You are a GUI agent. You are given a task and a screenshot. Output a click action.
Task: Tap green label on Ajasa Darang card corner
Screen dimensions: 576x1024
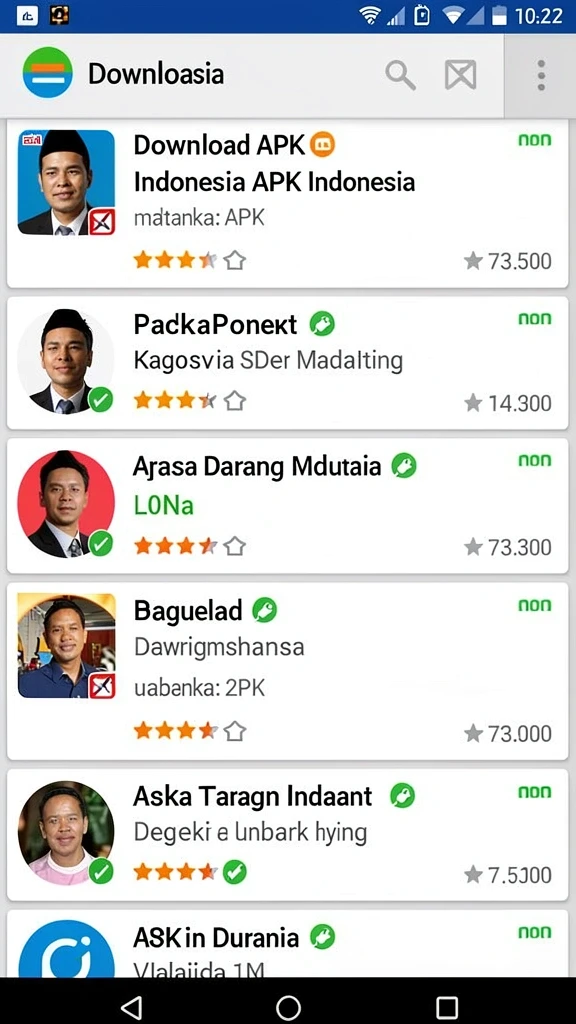tap(535, 461)
